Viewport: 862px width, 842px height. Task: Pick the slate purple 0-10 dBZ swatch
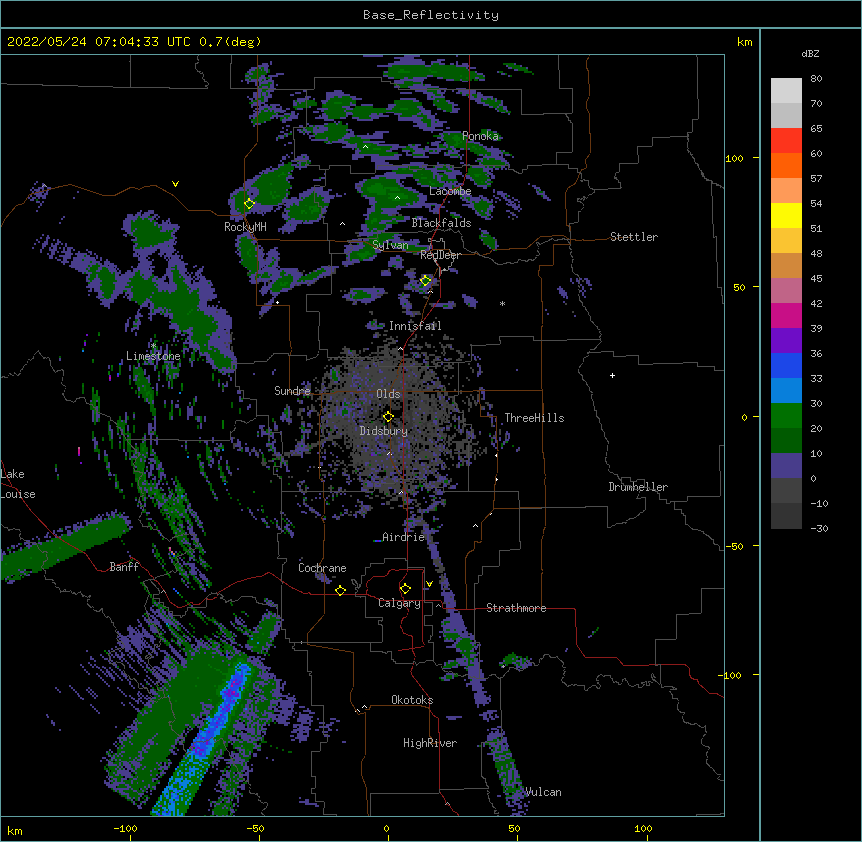[x=786, y=466]
